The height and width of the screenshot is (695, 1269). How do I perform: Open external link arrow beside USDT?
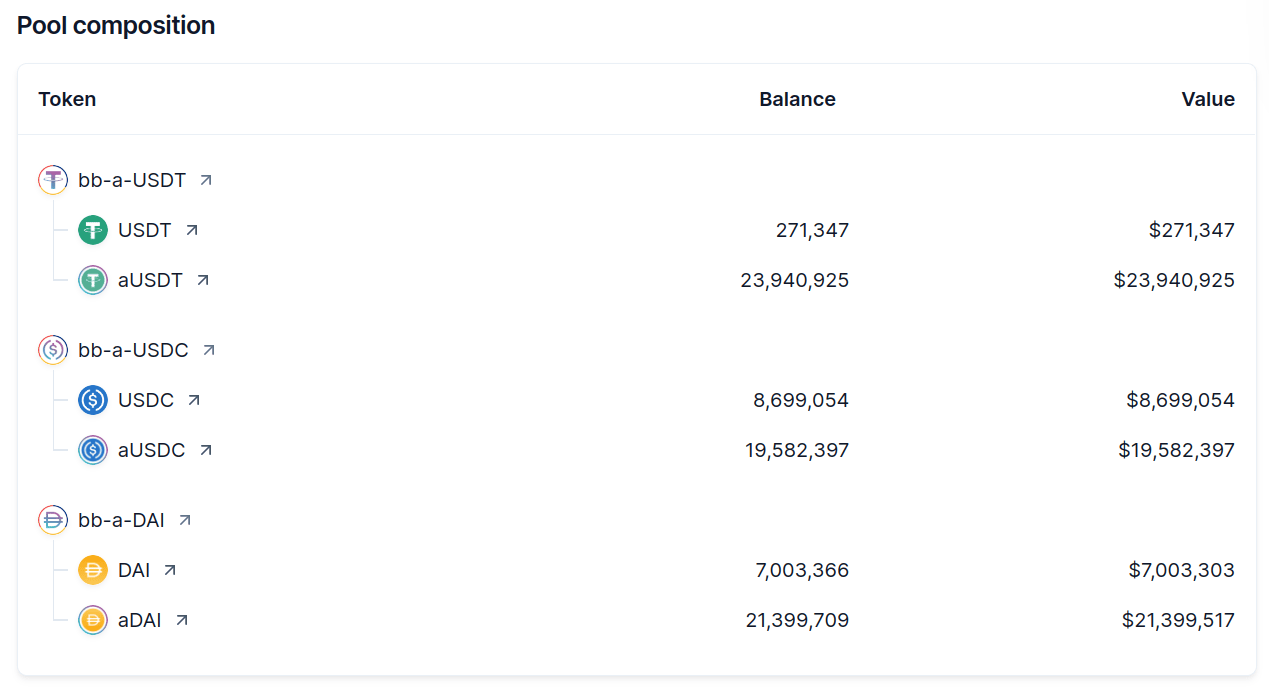tap(192, 230)
